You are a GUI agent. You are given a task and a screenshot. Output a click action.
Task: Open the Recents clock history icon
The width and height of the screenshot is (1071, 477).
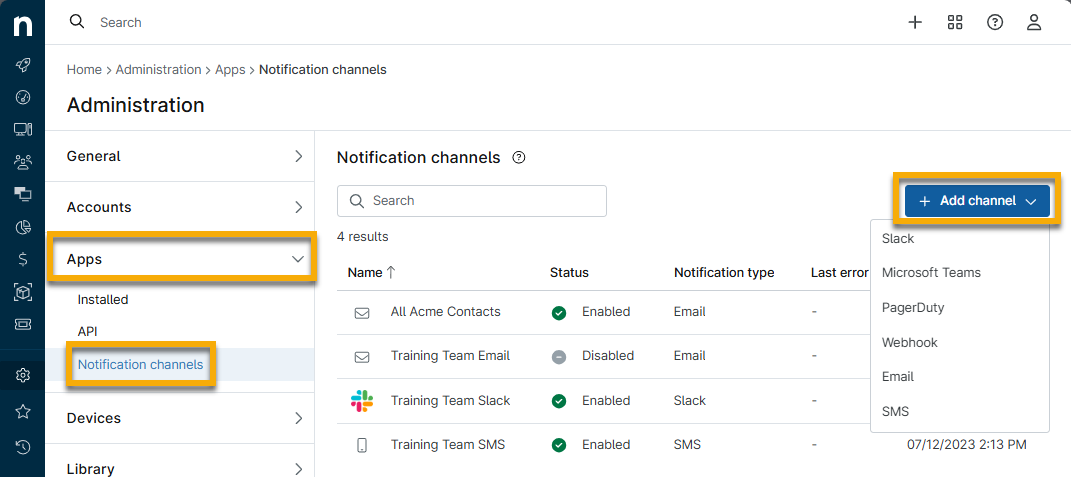(x=22, y=446)
